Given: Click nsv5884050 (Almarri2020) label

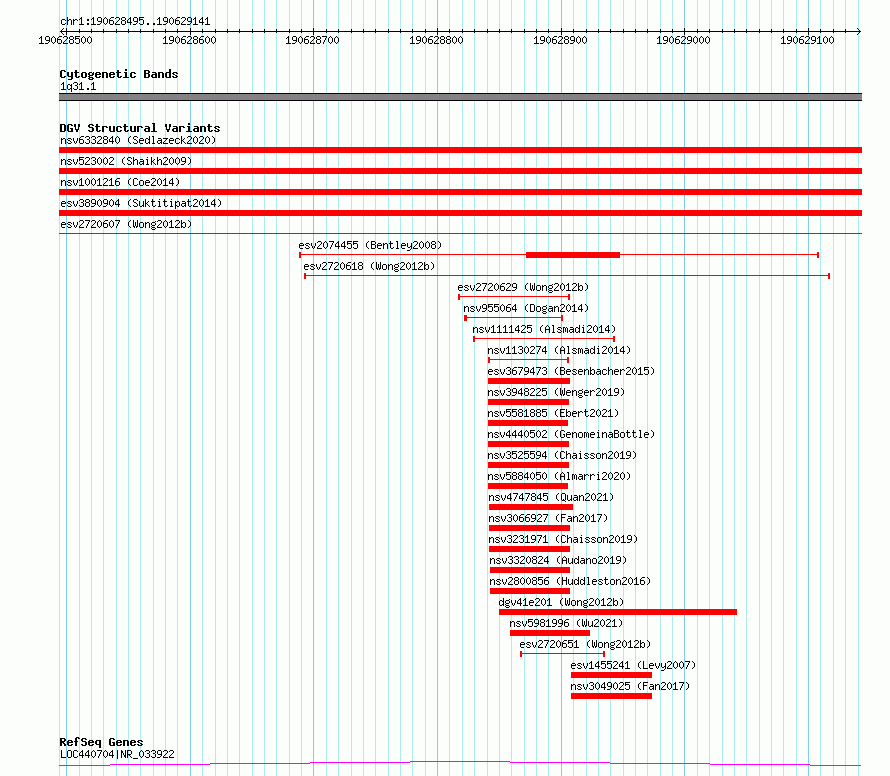Looking at the screenshot, I should click(559, 476).
